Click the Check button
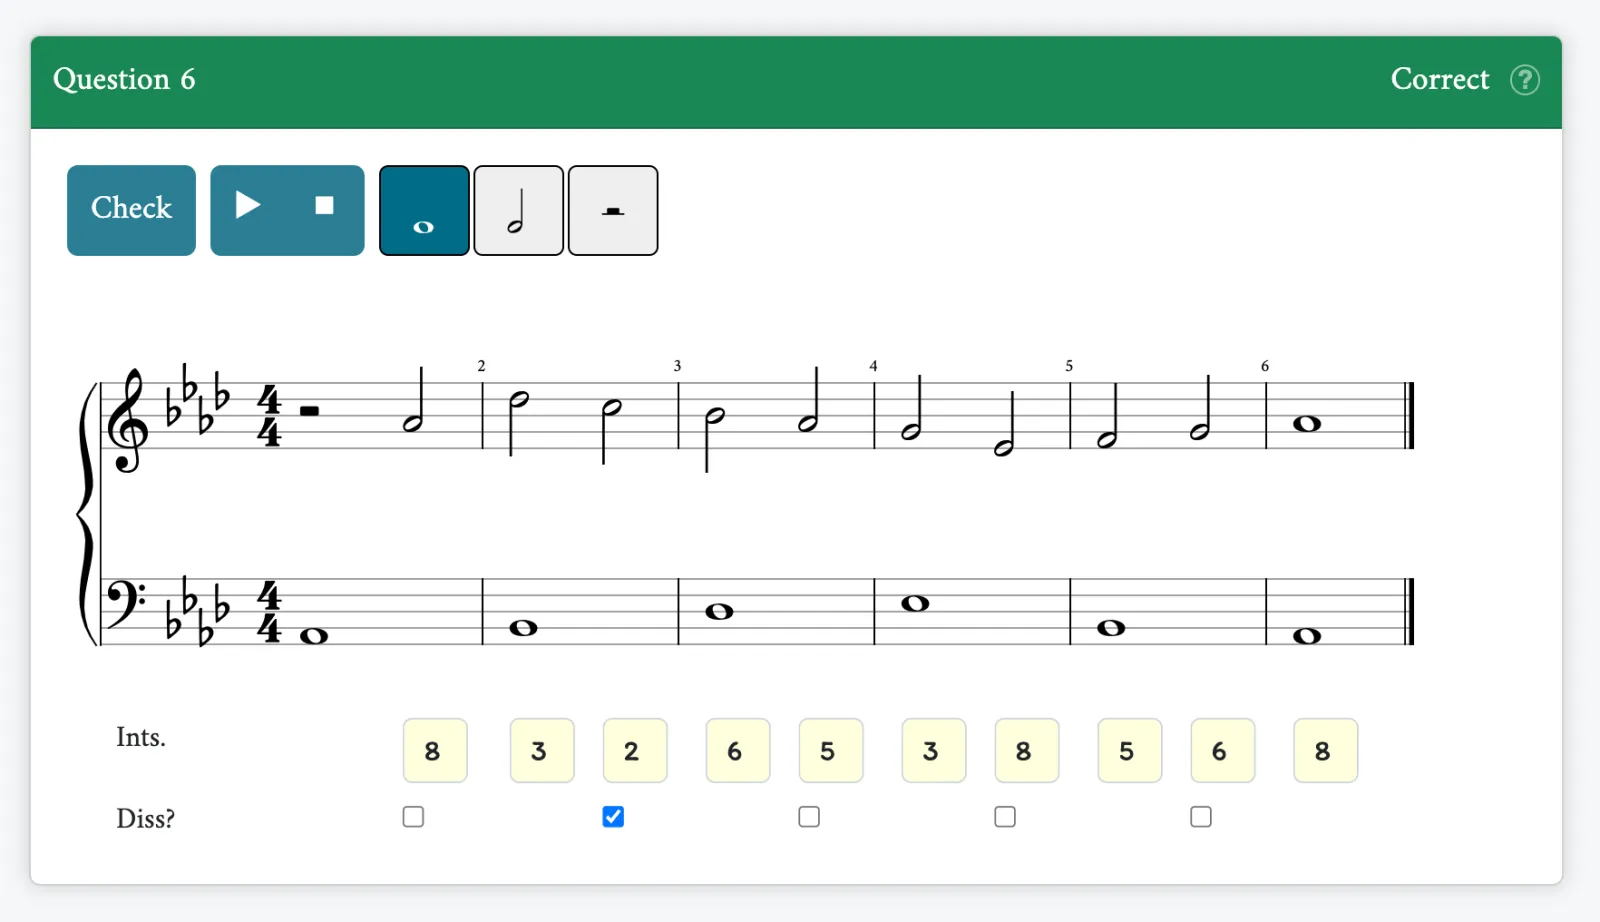1600x922 pixels. 131,210
